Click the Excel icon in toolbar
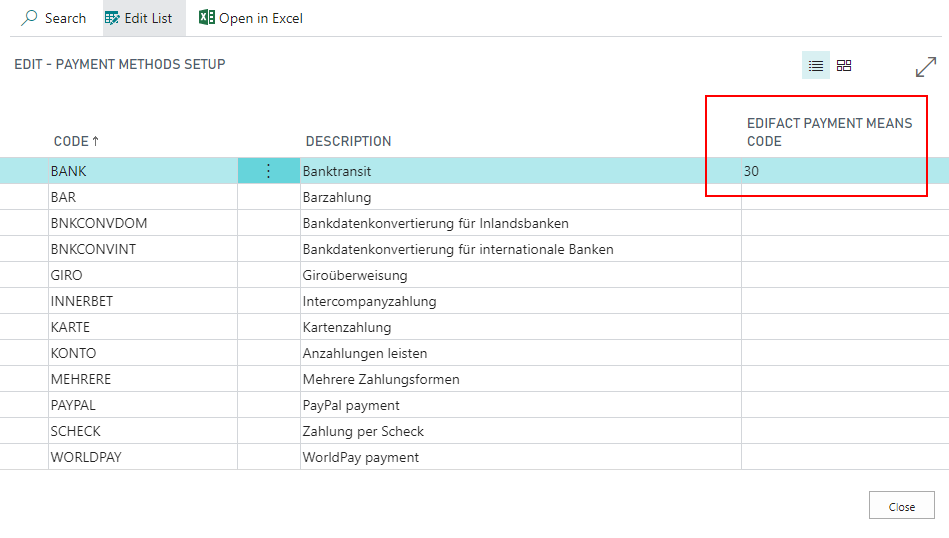 [x=206, y=18]
